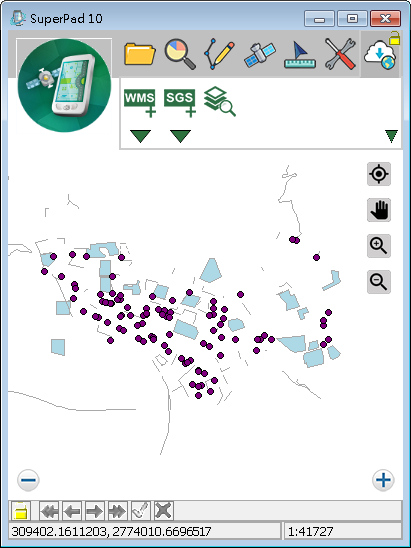Choose the pencil edit vertices tool
This screenshot has height=548, width=411.
(219, 53)
